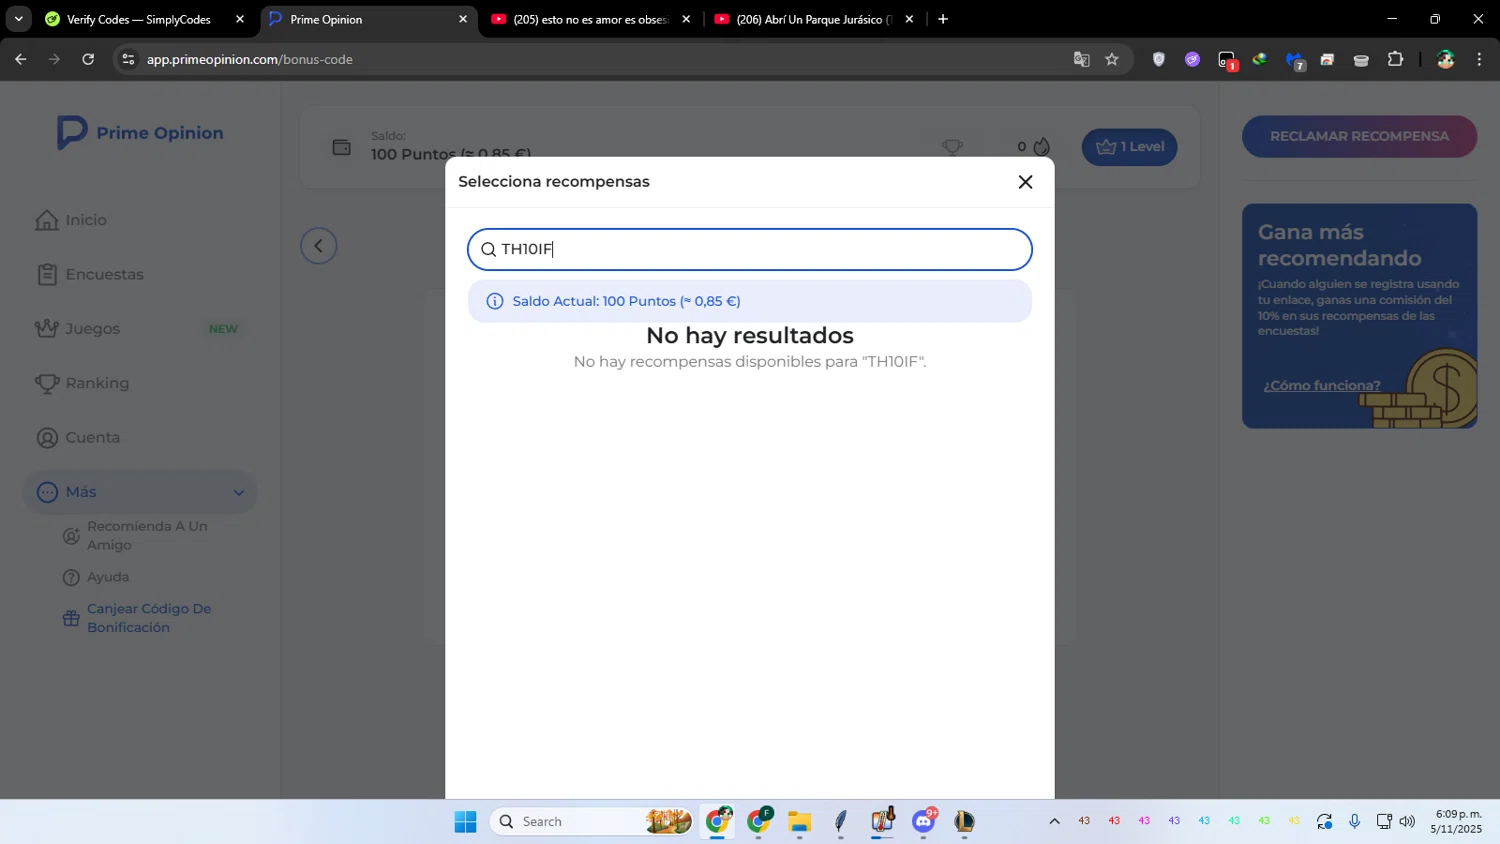1500x844 pixels.
Task: Close the Prime Opinion browser tab
Action: (463, 19)
